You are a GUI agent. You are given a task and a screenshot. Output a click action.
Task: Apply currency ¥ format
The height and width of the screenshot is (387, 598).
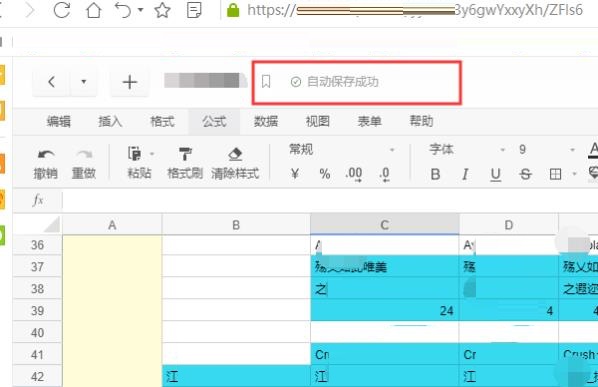click(x=294, y=175)
